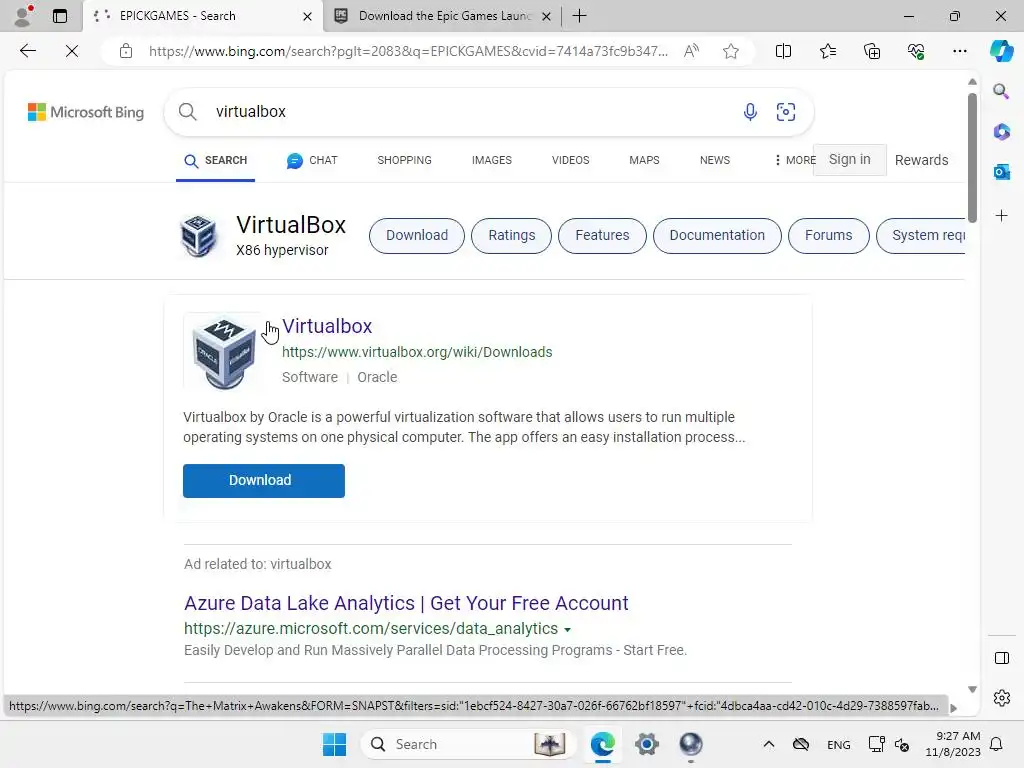Close the Epic Games Launcher tab
Viewport: 1024px width, 768px height.
pyautogui.click(x=547, y=16)
